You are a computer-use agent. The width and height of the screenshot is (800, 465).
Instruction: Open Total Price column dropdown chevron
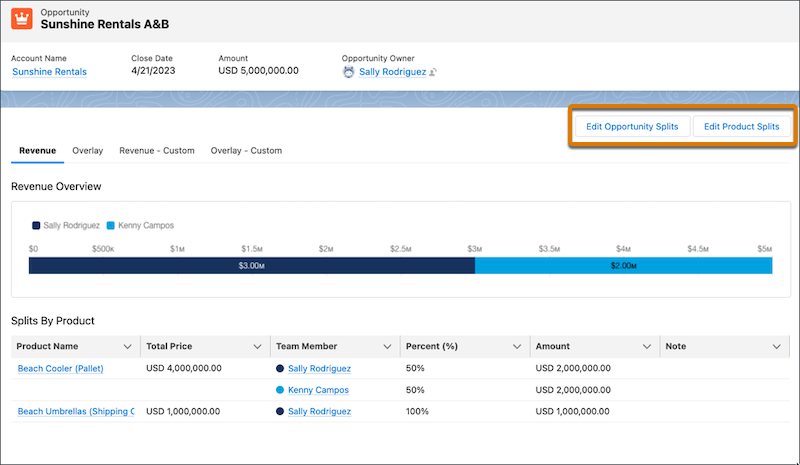pyautogui.click(x=258, y=347)
